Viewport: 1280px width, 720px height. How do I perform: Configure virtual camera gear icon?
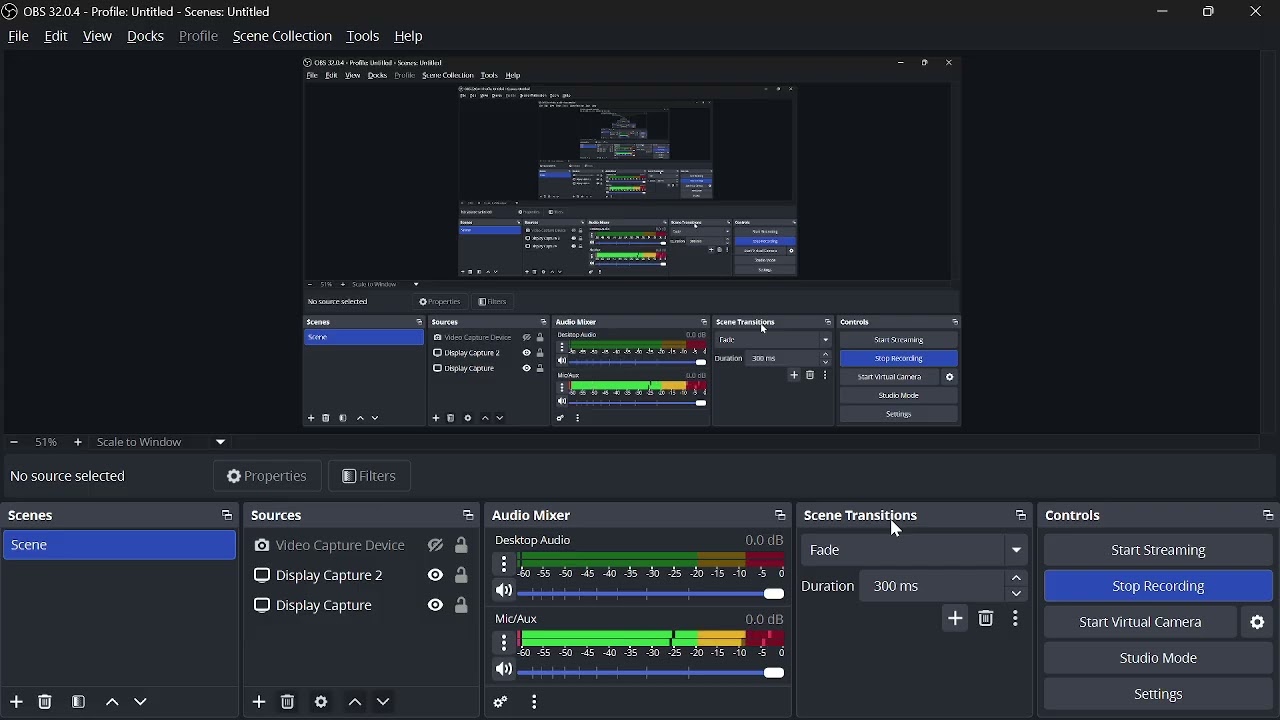[x=1259, y=623]
